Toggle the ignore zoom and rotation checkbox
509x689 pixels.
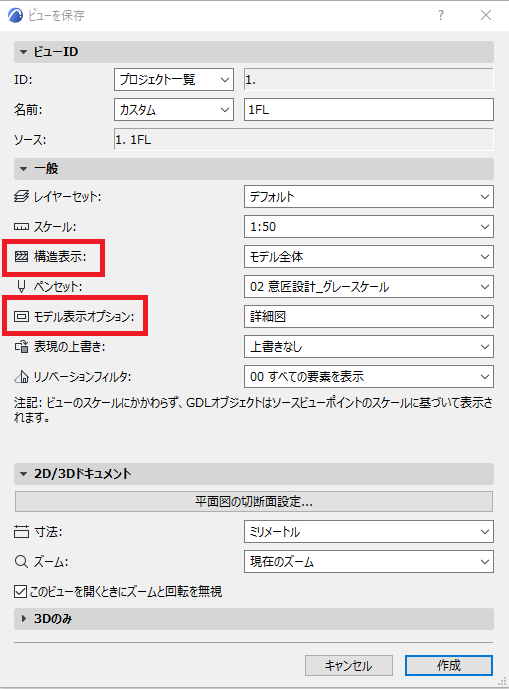20,591
